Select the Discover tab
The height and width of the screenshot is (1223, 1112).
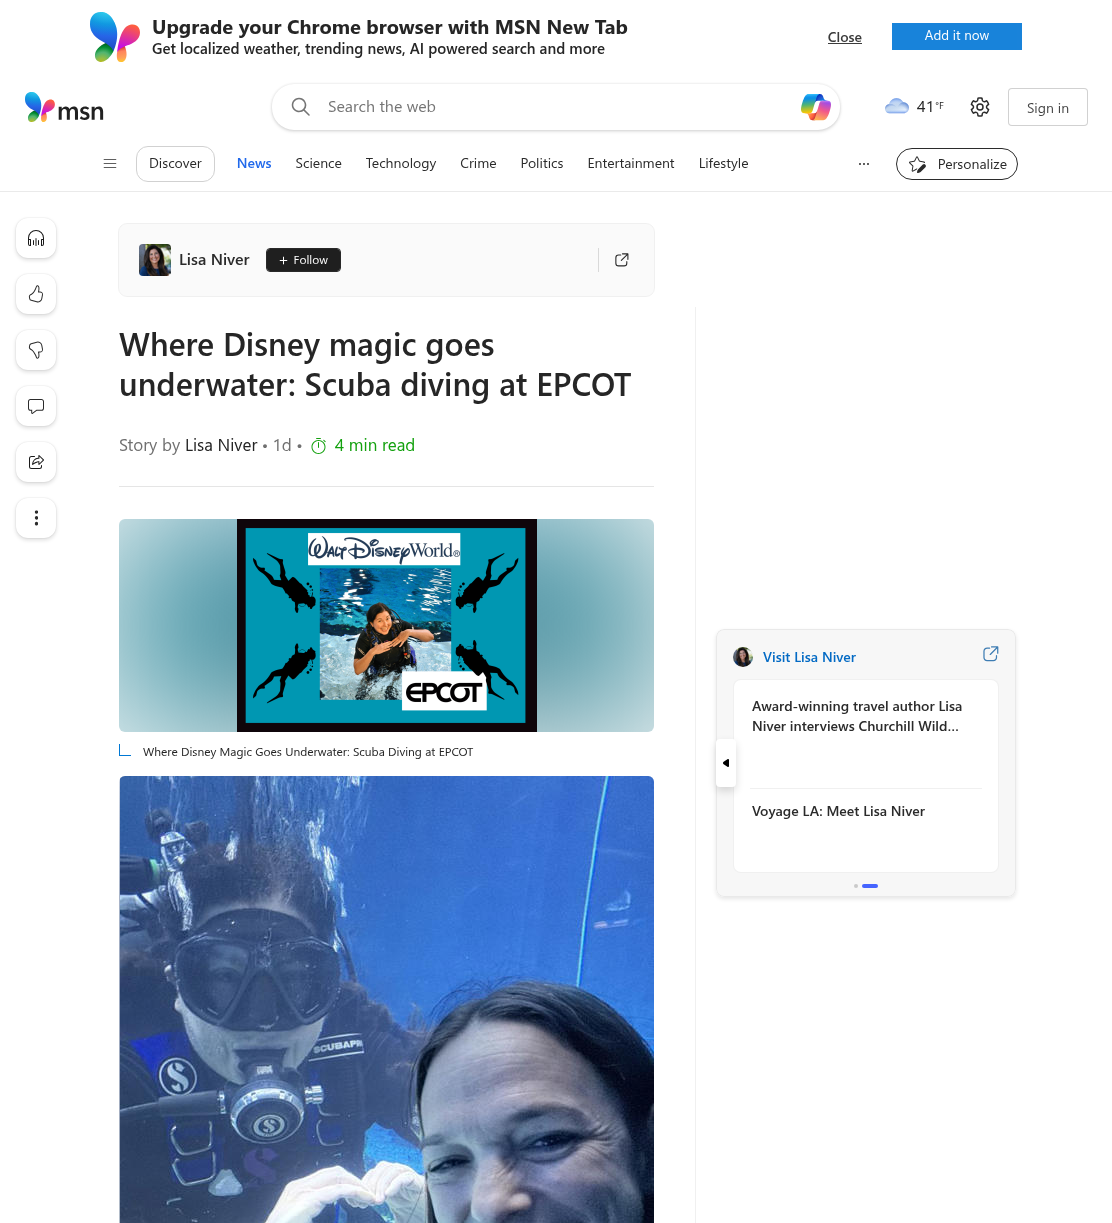click(x=175, y=164)
